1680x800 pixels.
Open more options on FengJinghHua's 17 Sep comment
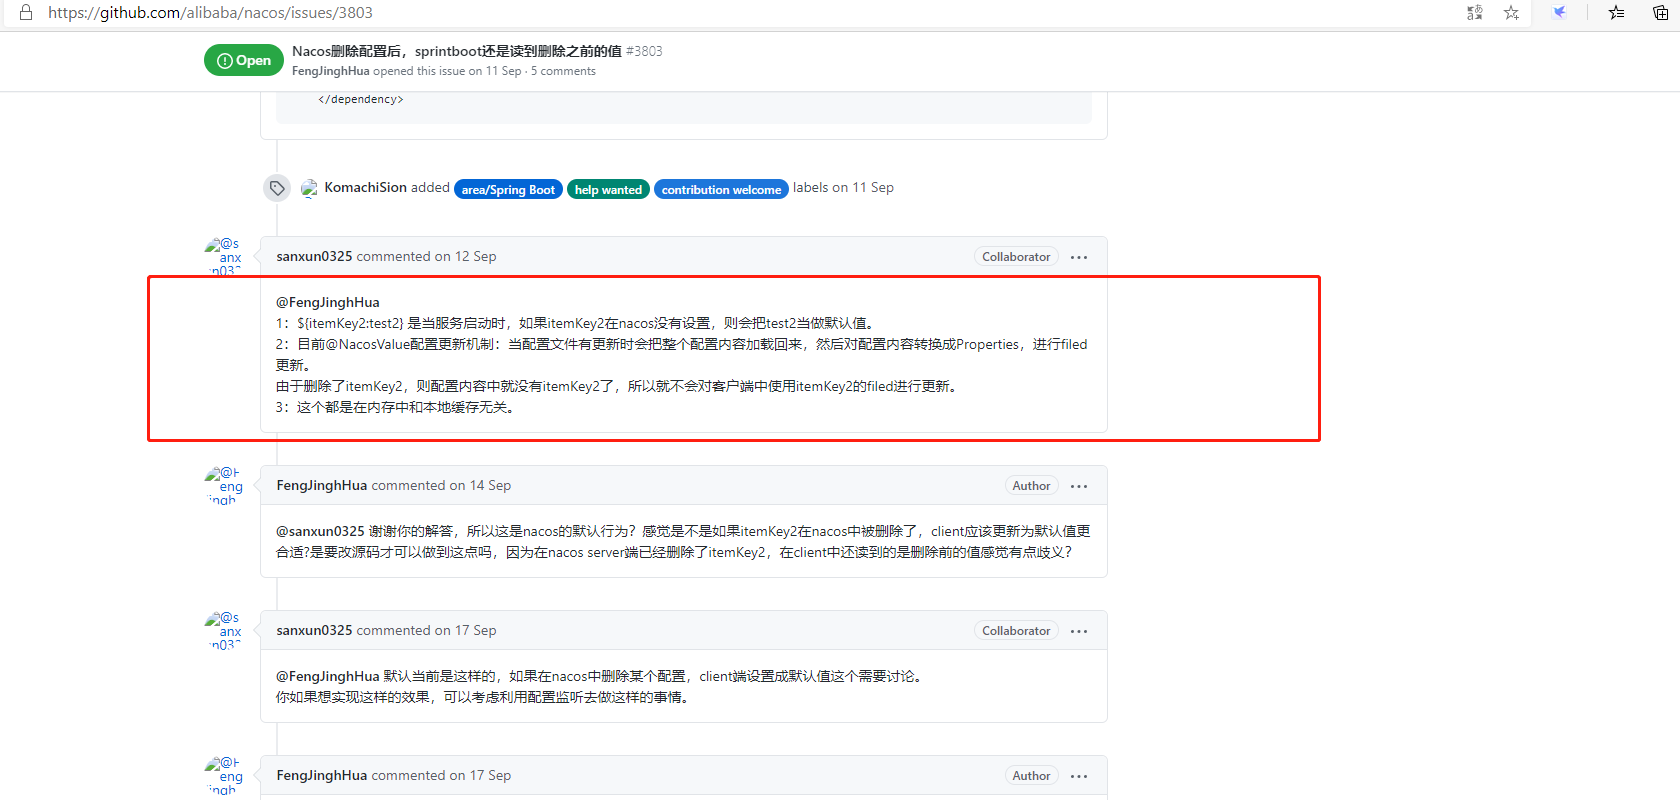[1079, 776]
